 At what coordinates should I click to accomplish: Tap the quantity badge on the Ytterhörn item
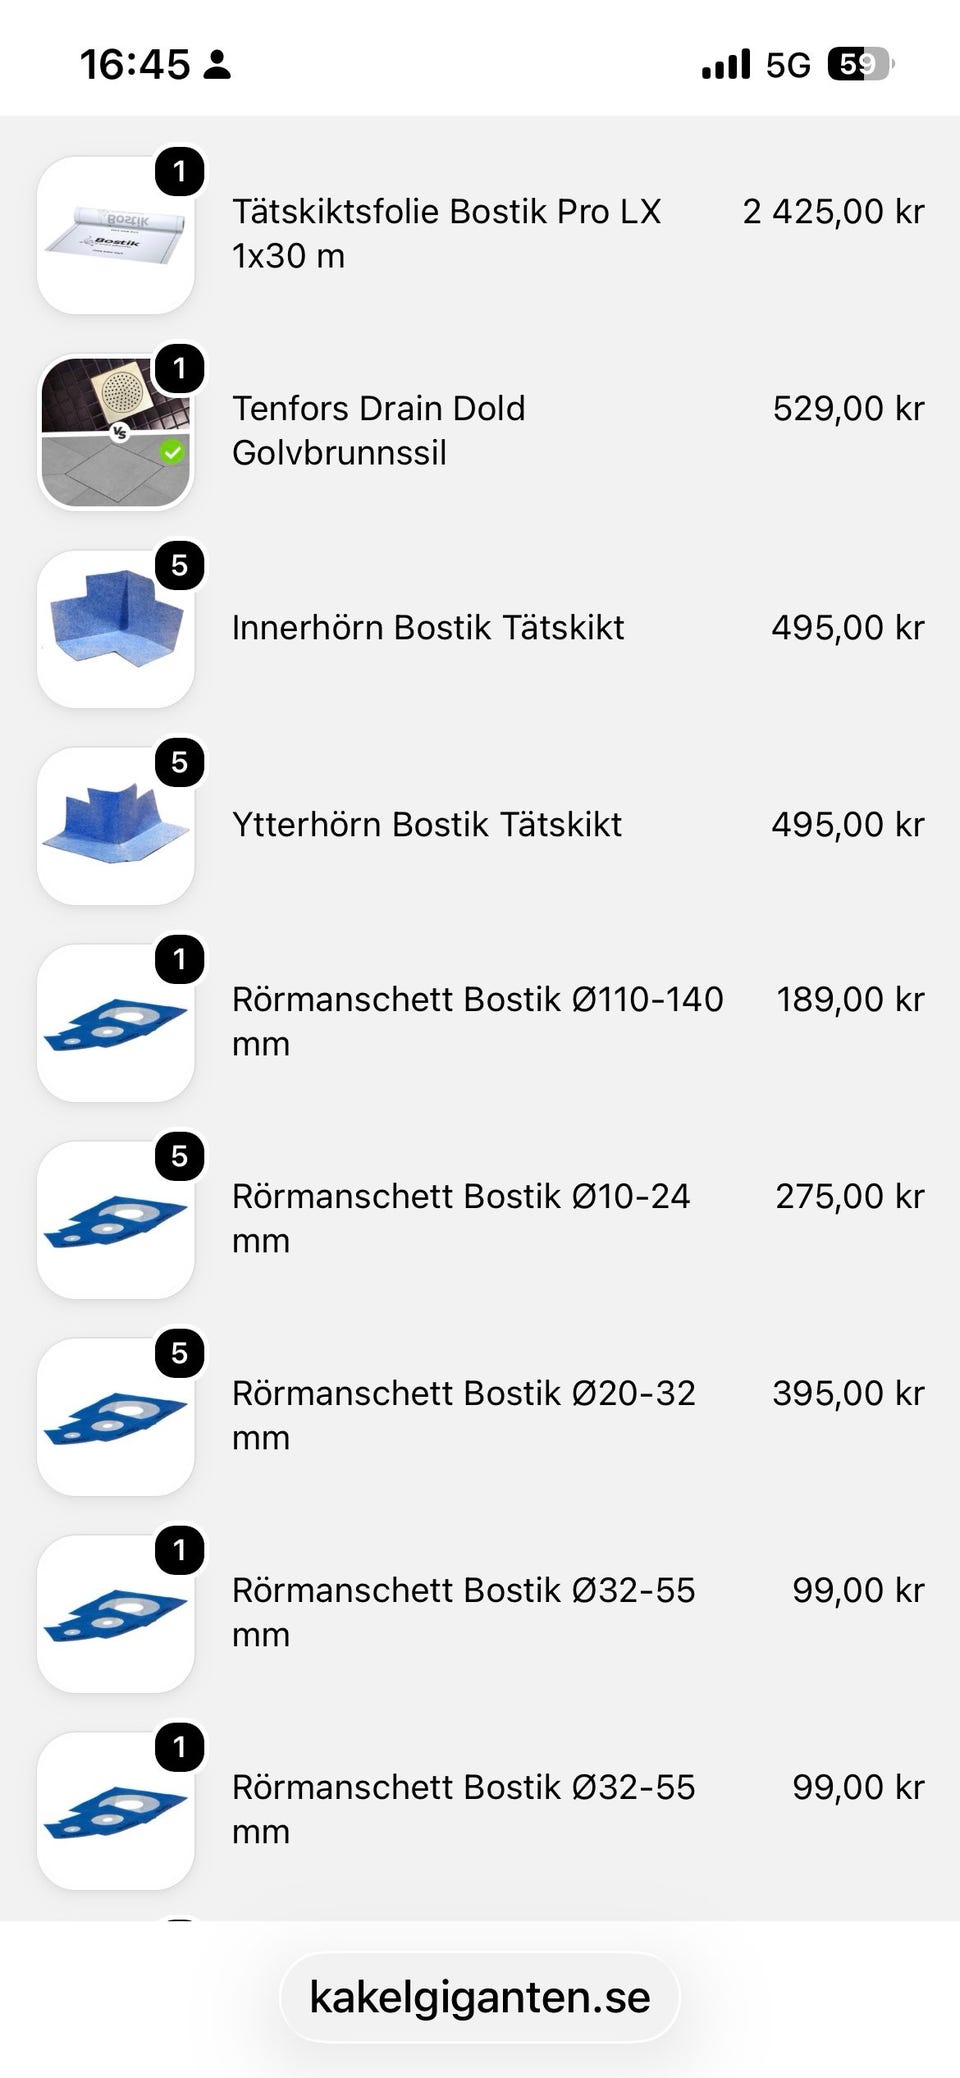[180, 763]
